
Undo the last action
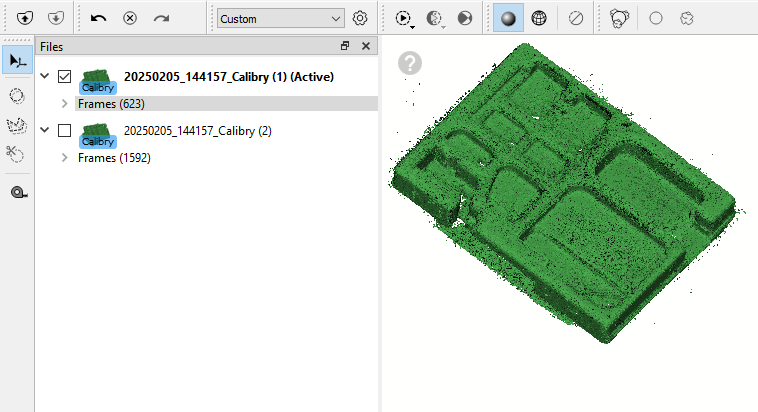[99, 18]
